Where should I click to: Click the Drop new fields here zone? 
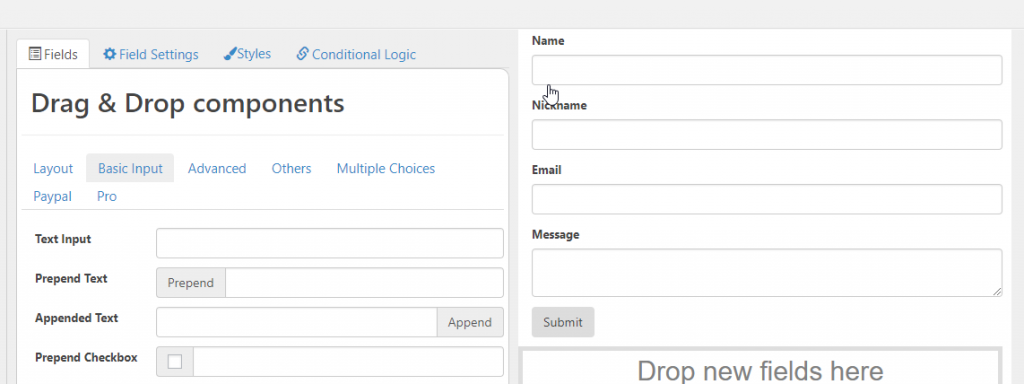tap(760, 367)
